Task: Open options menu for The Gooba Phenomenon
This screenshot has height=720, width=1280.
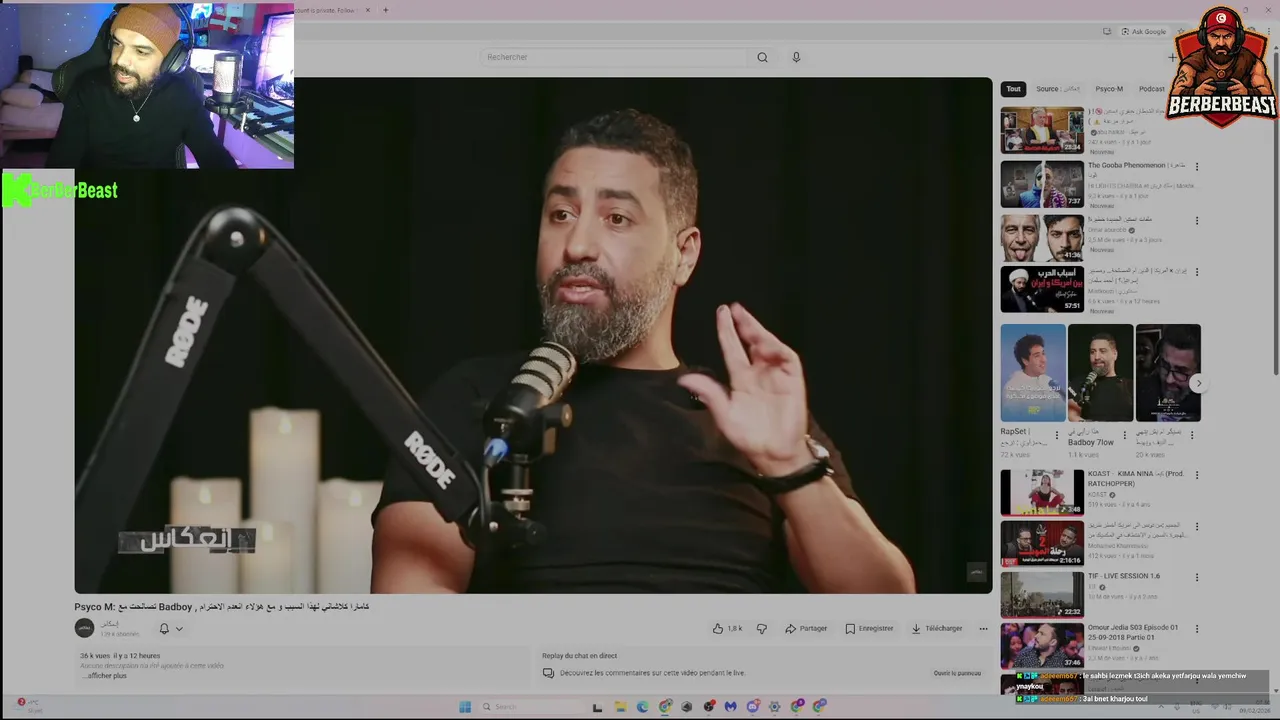Action: 1197,167
